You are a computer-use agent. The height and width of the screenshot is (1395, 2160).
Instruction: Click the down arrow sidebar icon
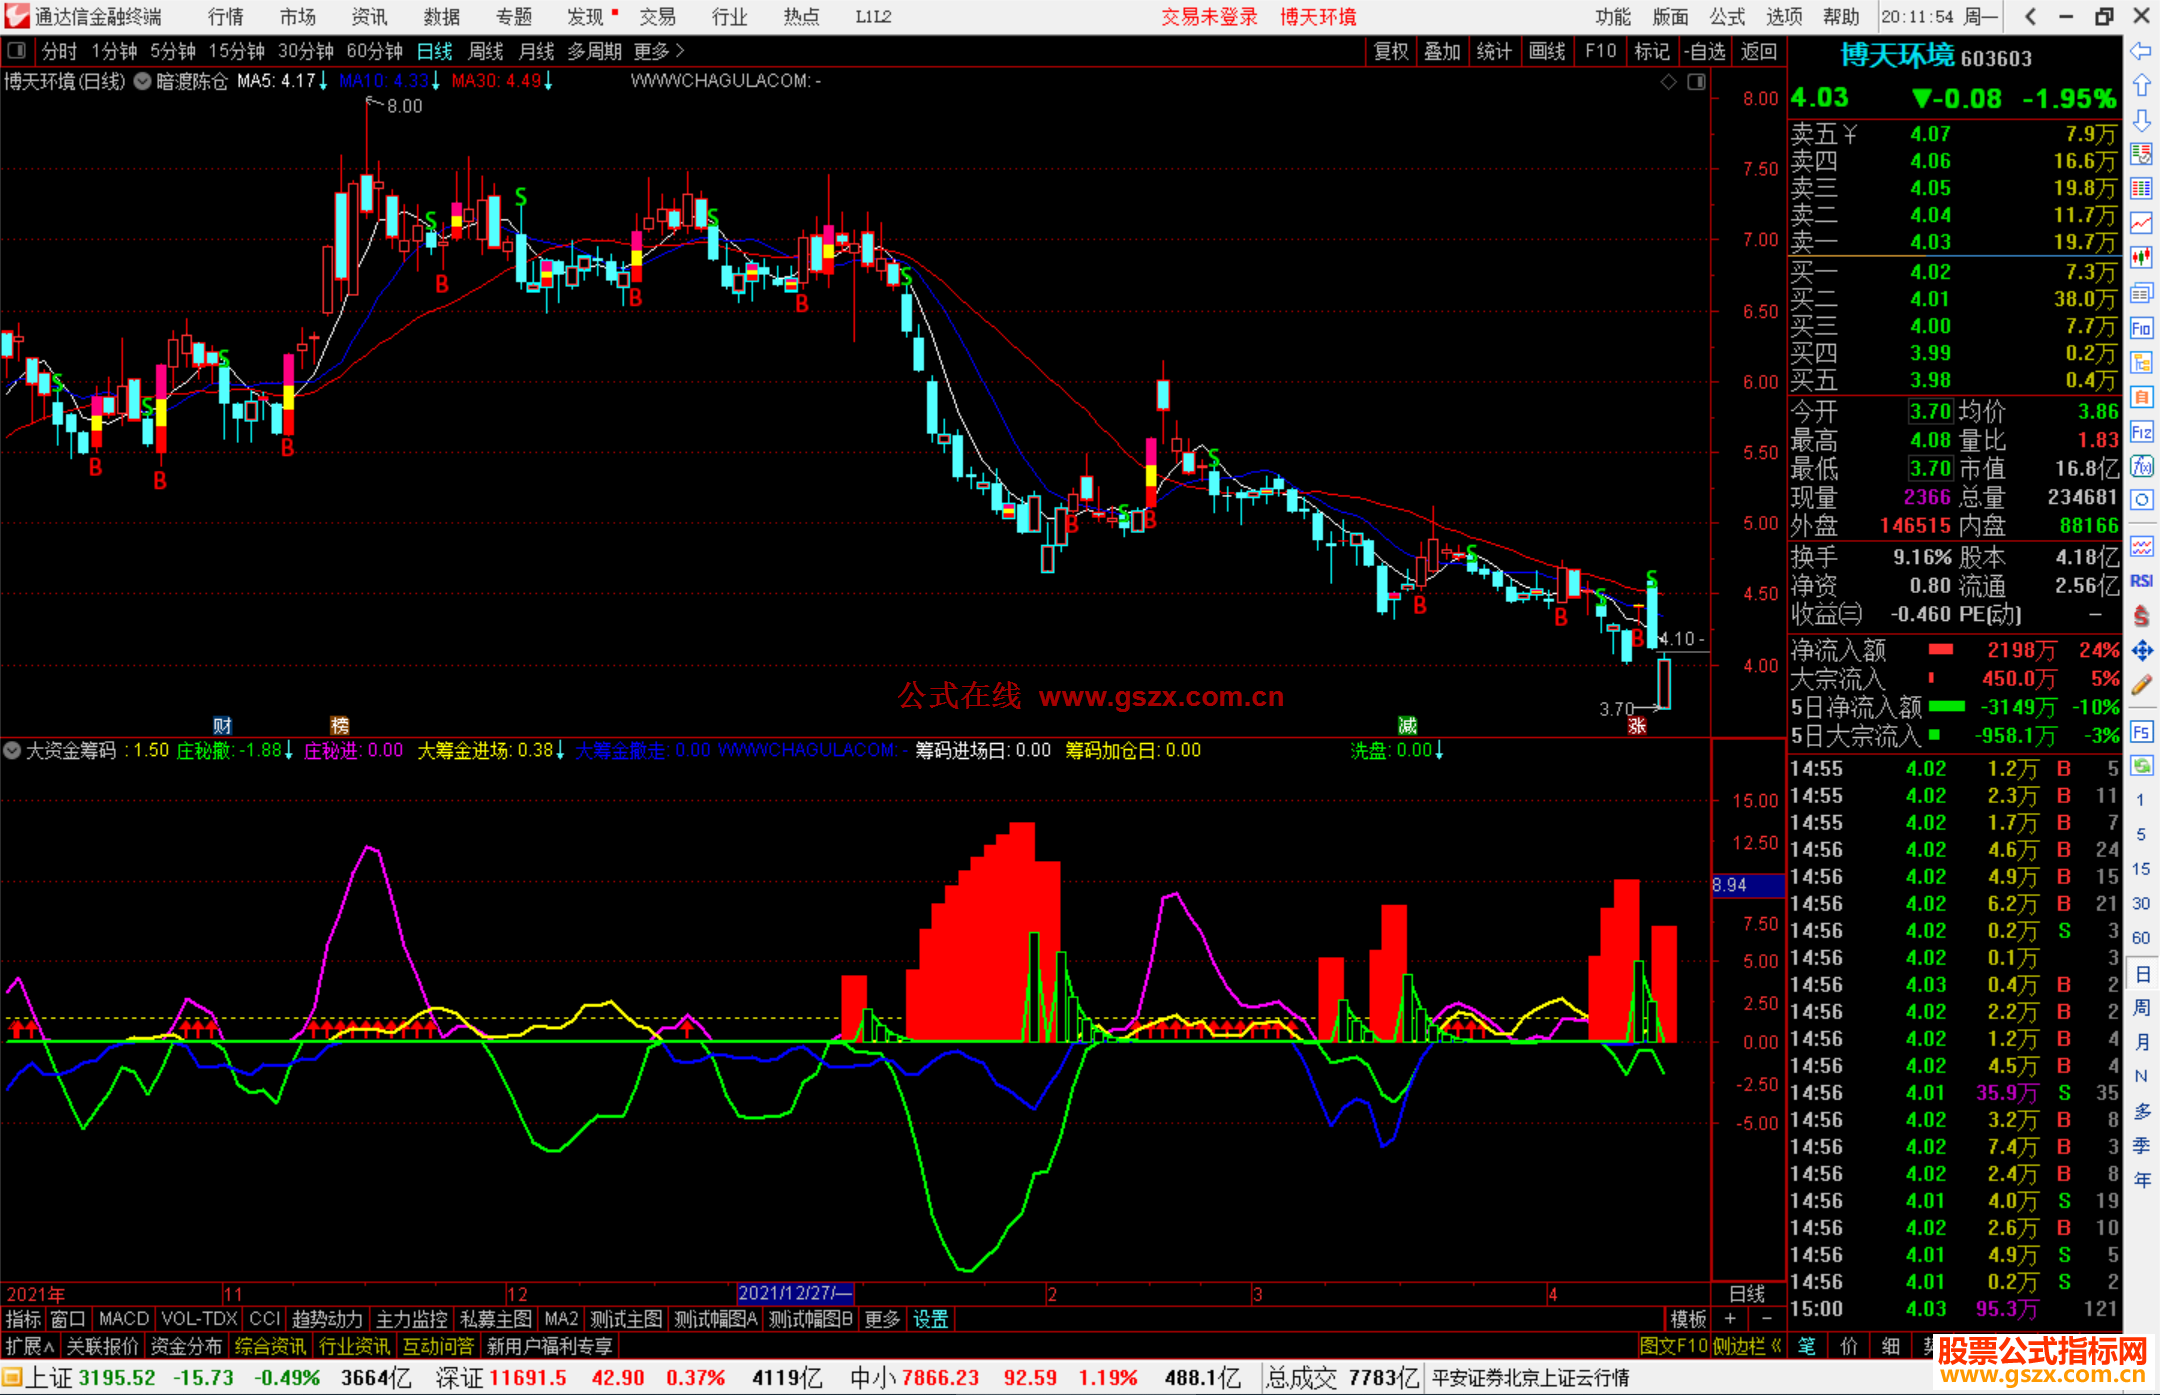pyautogui.click(x=2141, y=121)
